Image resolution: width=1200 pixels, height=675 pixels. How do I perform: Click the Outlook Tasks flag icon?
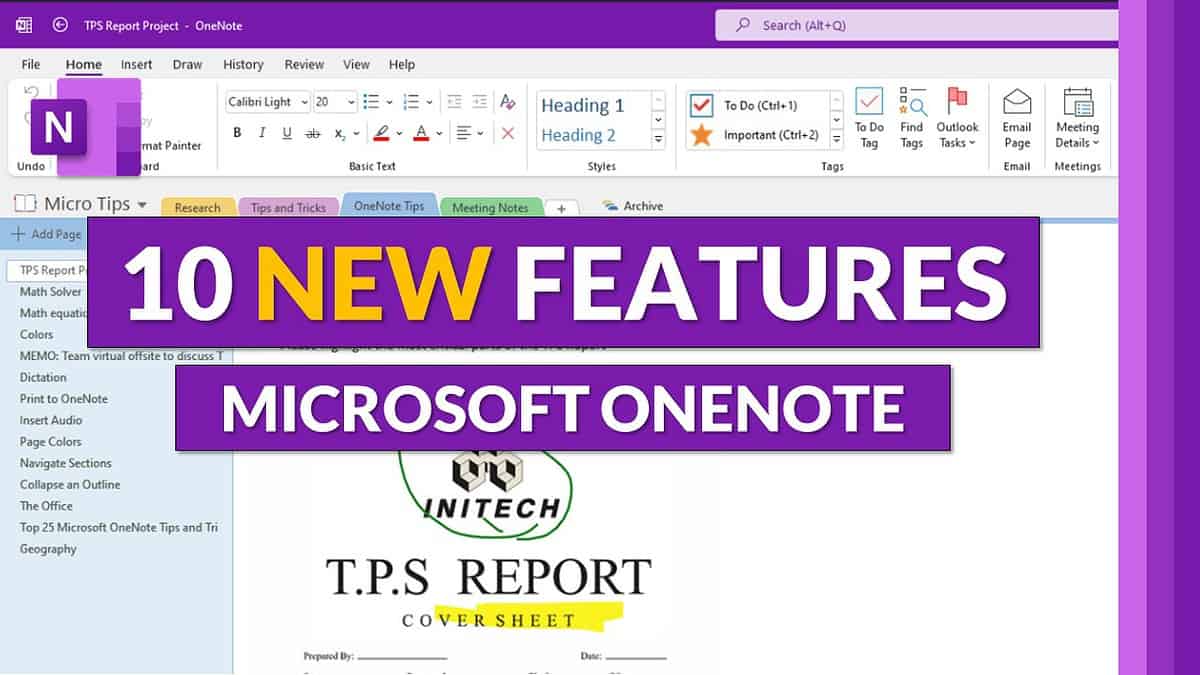pos(958,100)
